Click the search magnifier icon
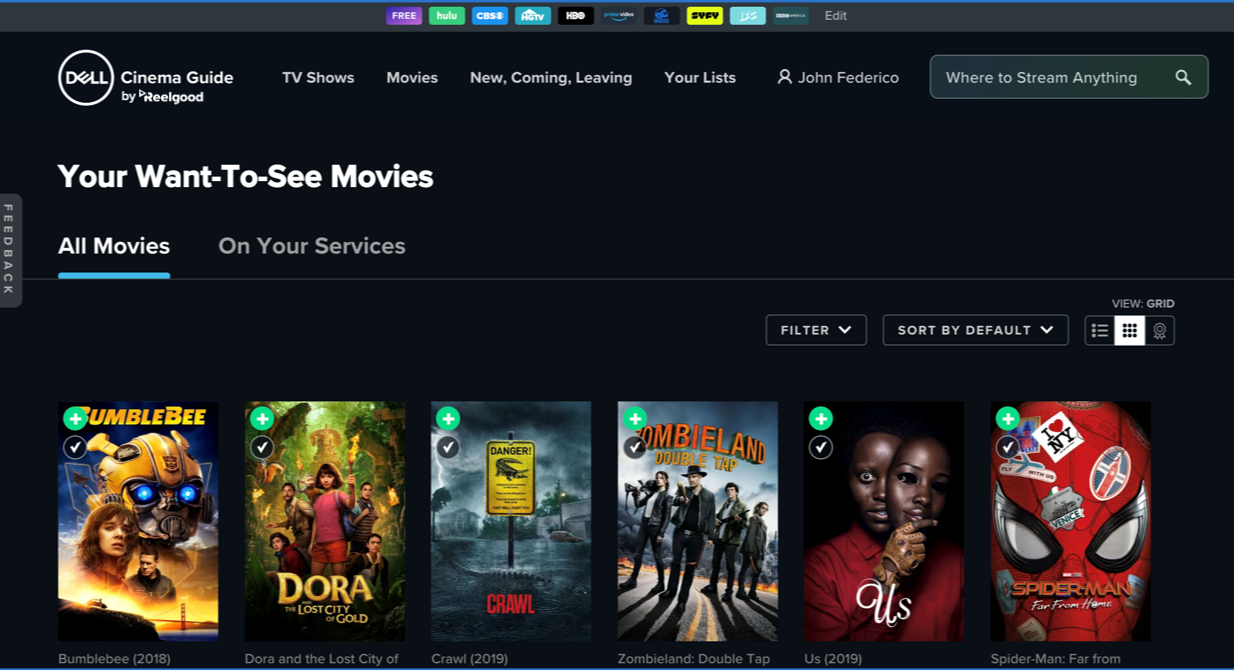Viewport: 1234px width, 670px height. (x=1183, y=77)
